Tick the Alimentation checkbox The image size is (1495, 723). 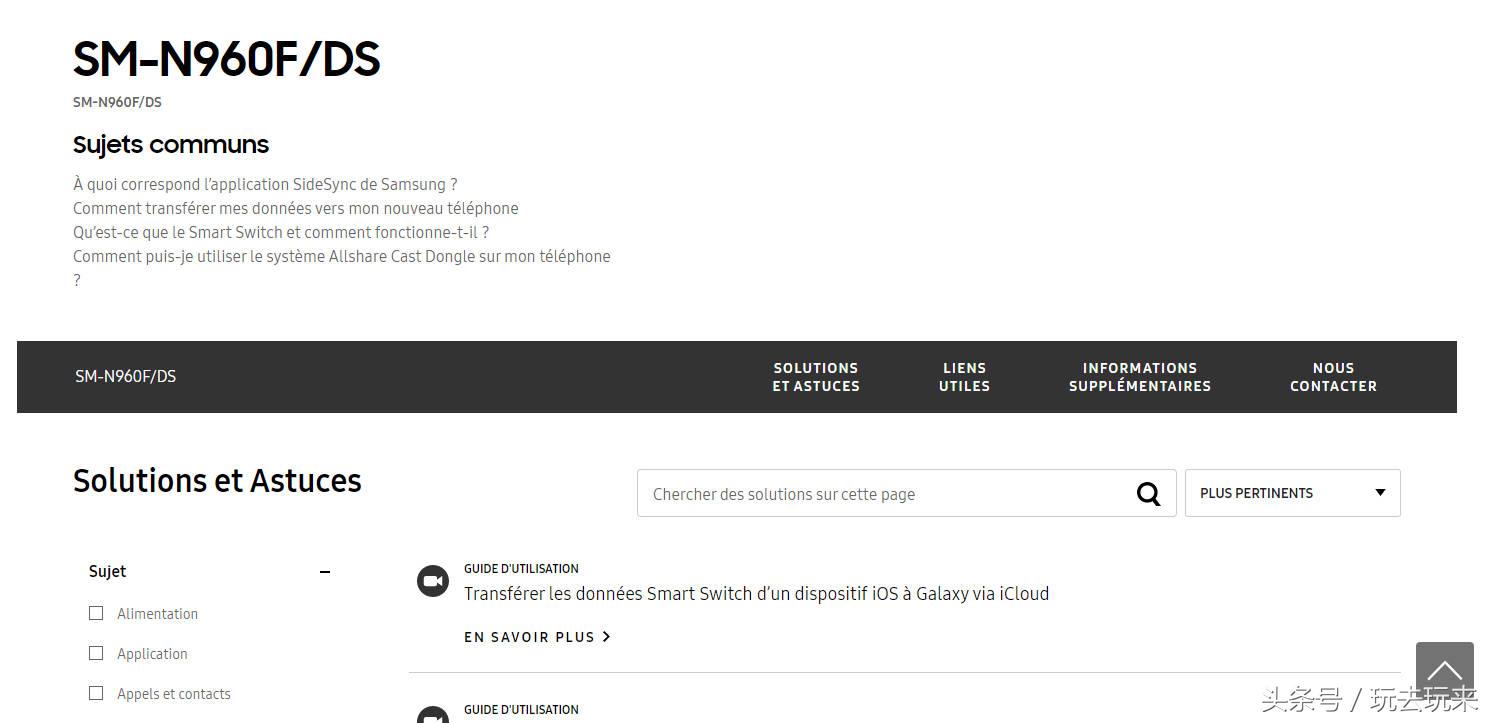[96, 613]
